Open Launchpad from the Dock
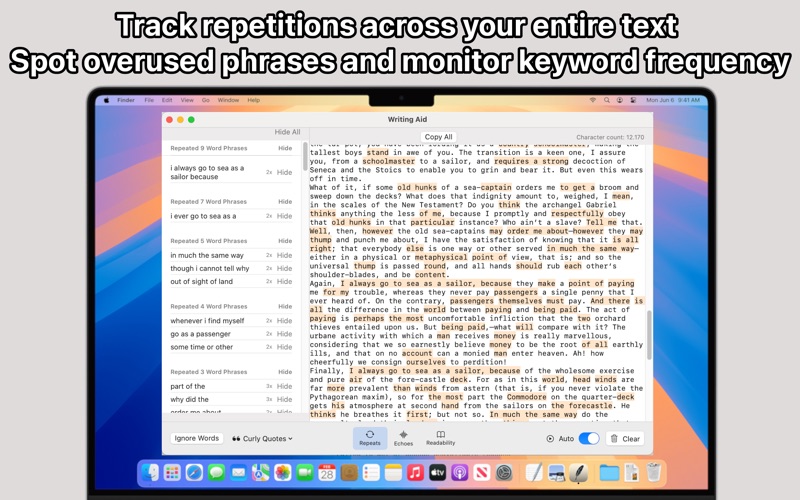Screen dimensions: 800x500 [172, 472]
